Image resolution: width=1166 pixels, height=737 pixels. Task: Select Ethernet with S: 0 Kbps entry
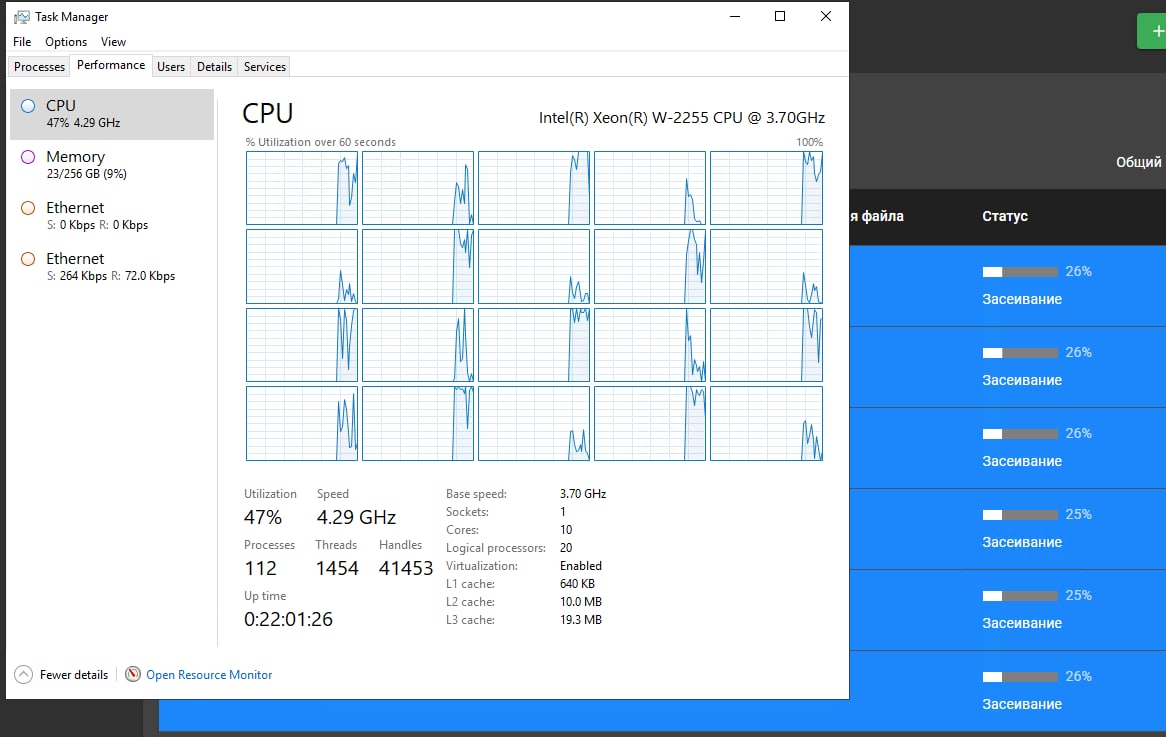click(112, 216)
